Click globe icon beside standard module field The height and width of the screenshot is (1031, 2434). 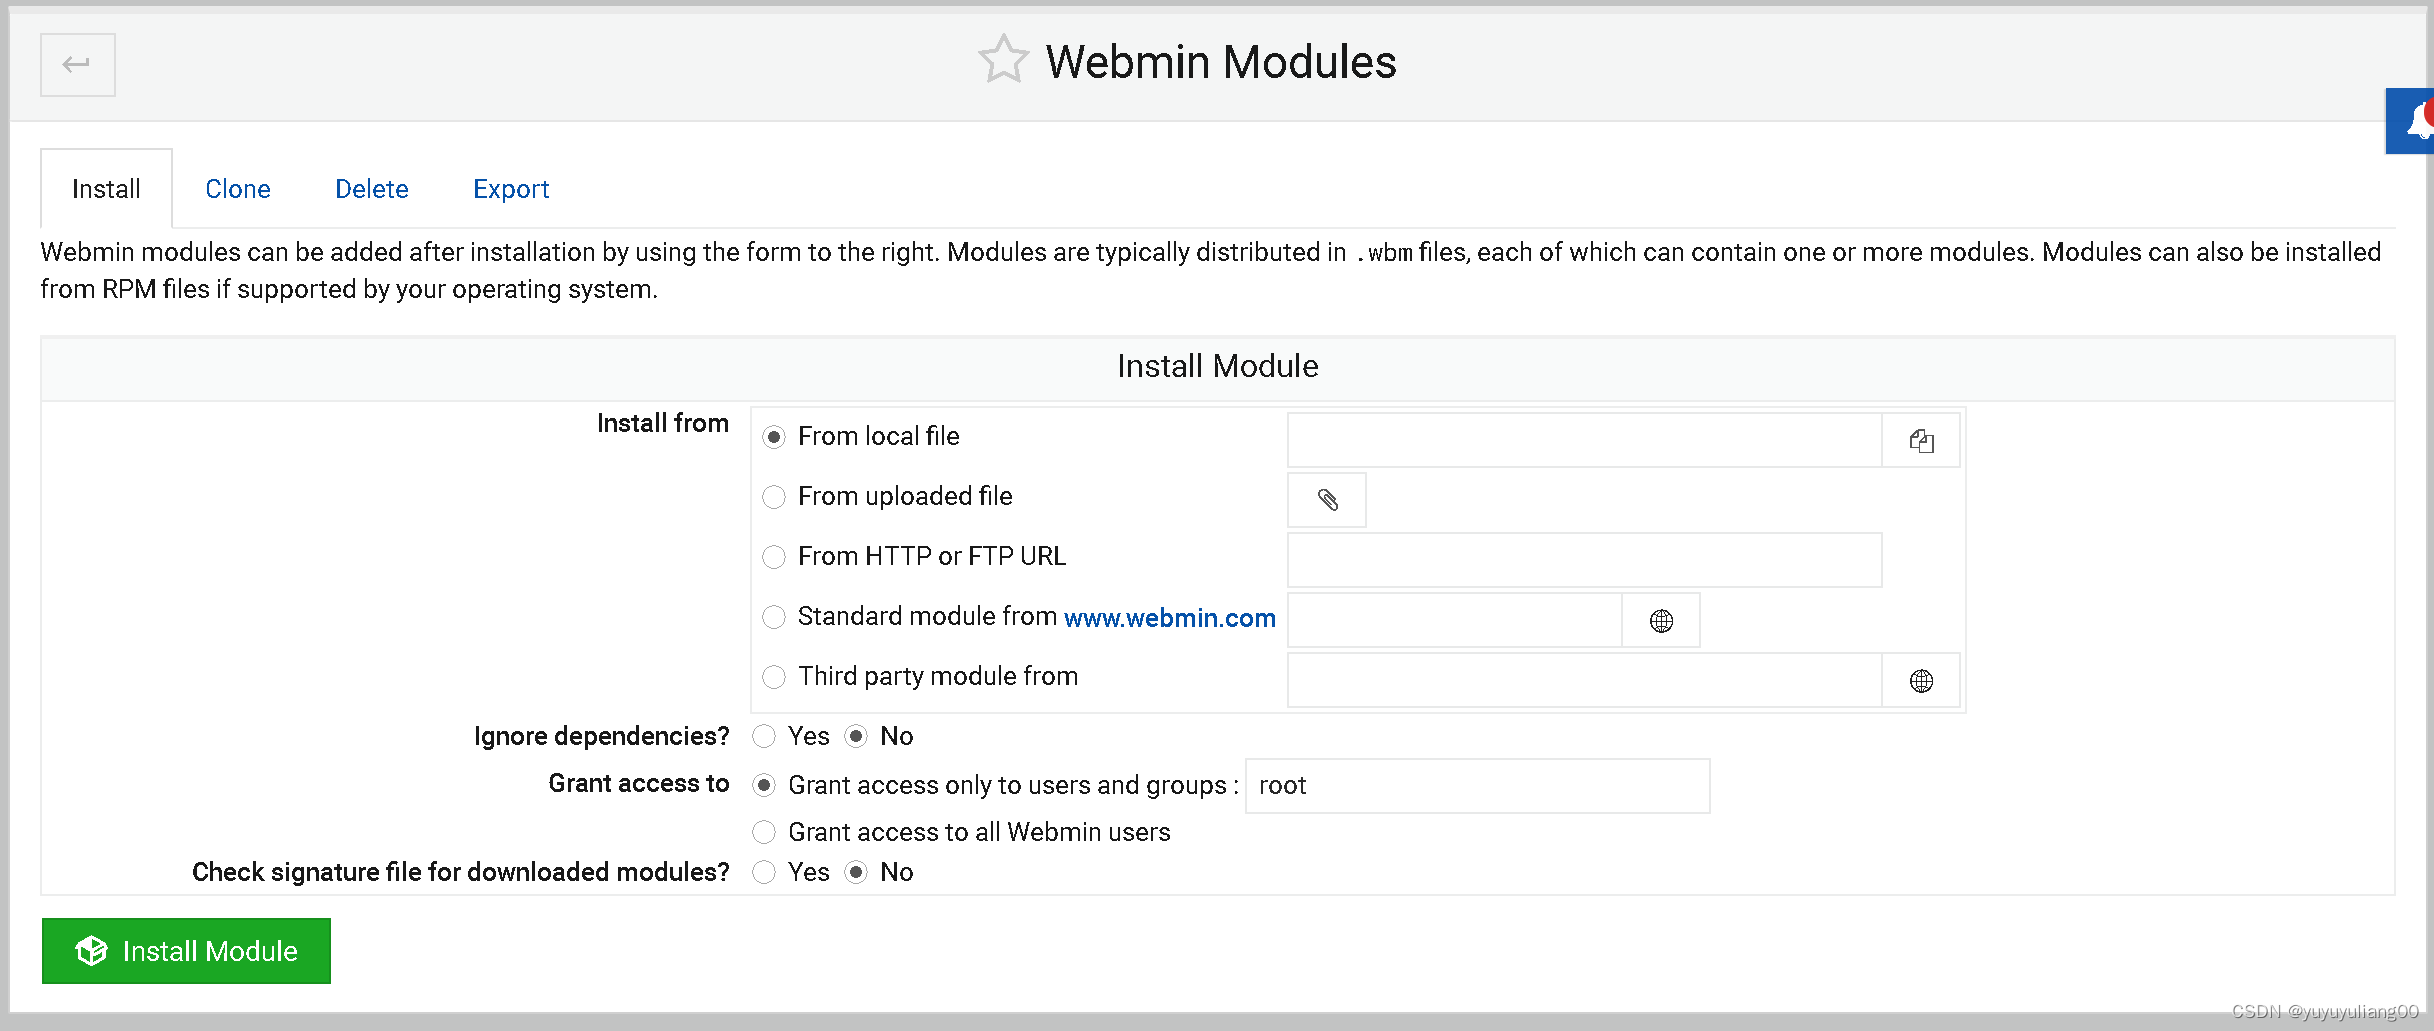(x=1660, y=620)
